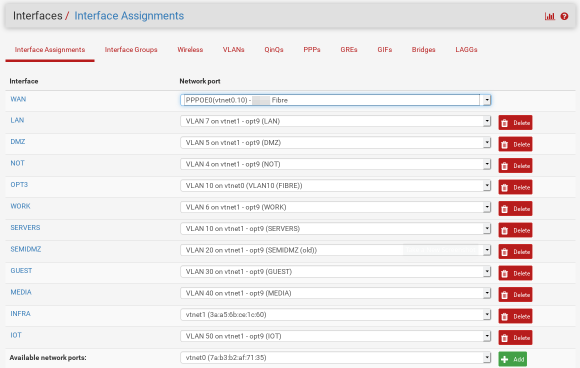
Task: Delete the LAN interface assignment
Action: (x=515, y=123)
